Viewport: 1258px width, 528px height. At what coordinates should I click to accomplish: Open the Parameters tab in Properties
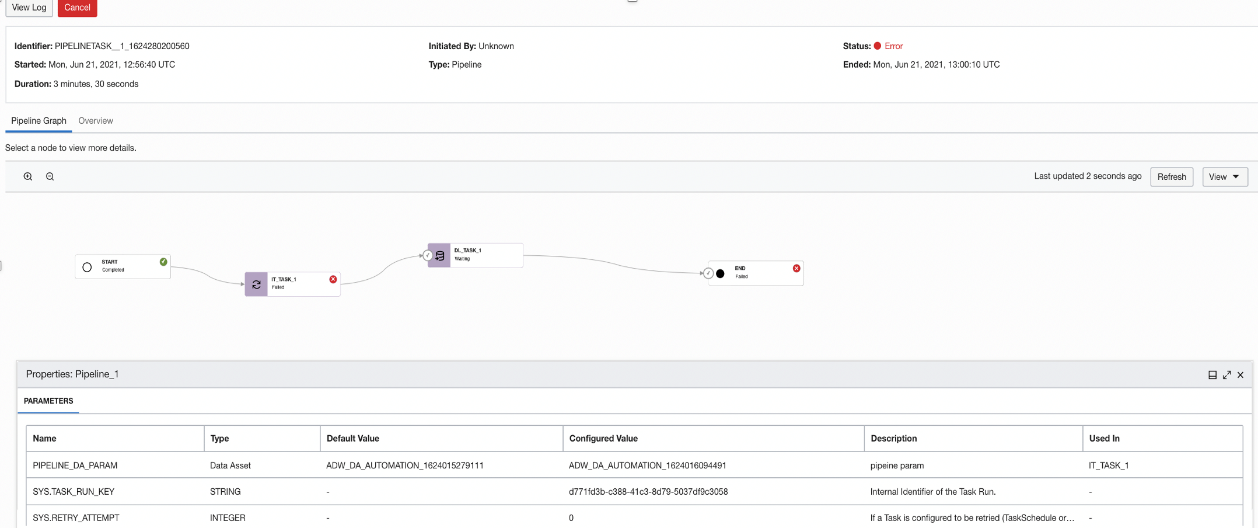tap(48, 401)
